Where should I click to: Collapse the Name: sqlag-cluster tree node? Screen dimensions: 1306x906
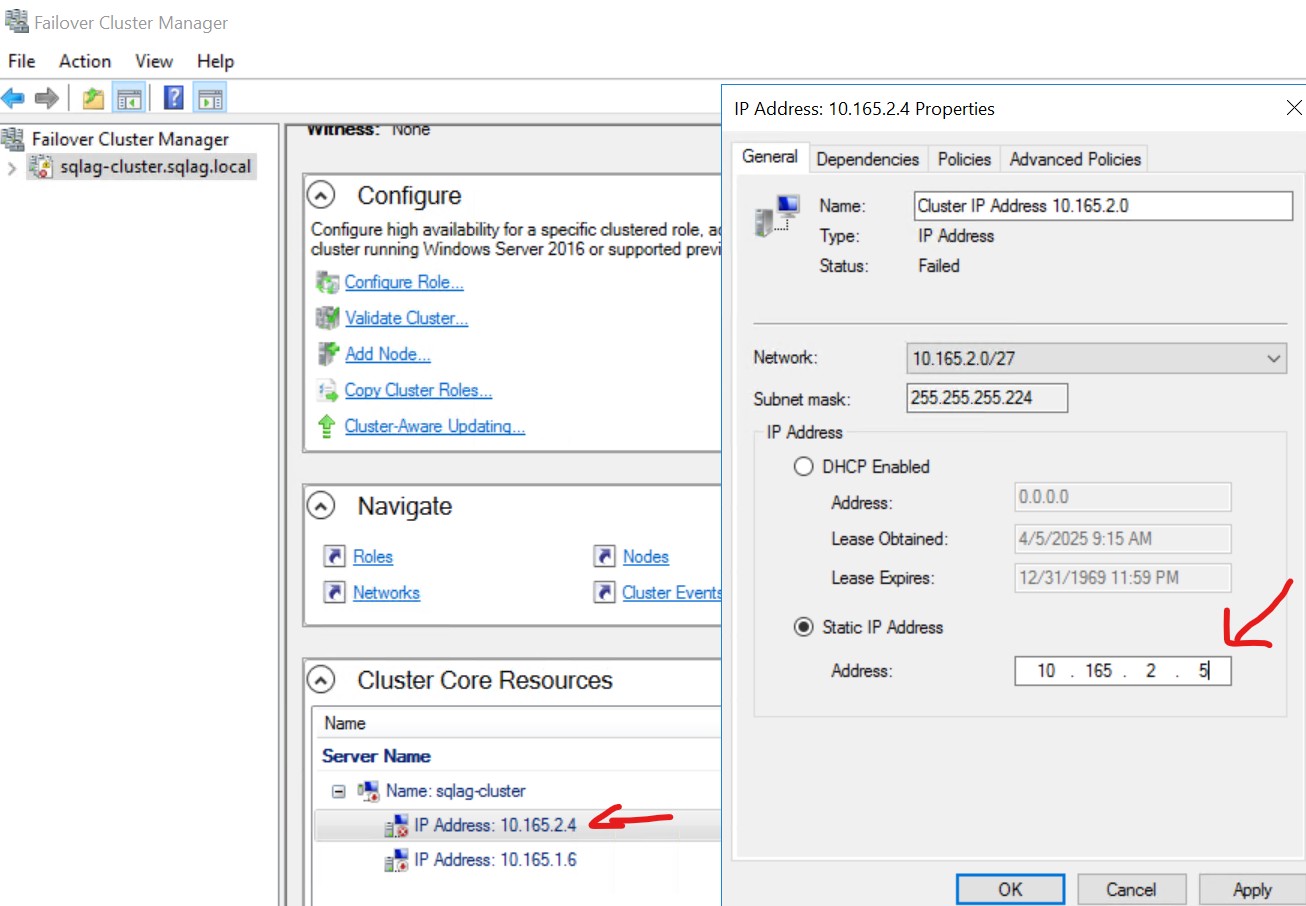click(339, 791)
